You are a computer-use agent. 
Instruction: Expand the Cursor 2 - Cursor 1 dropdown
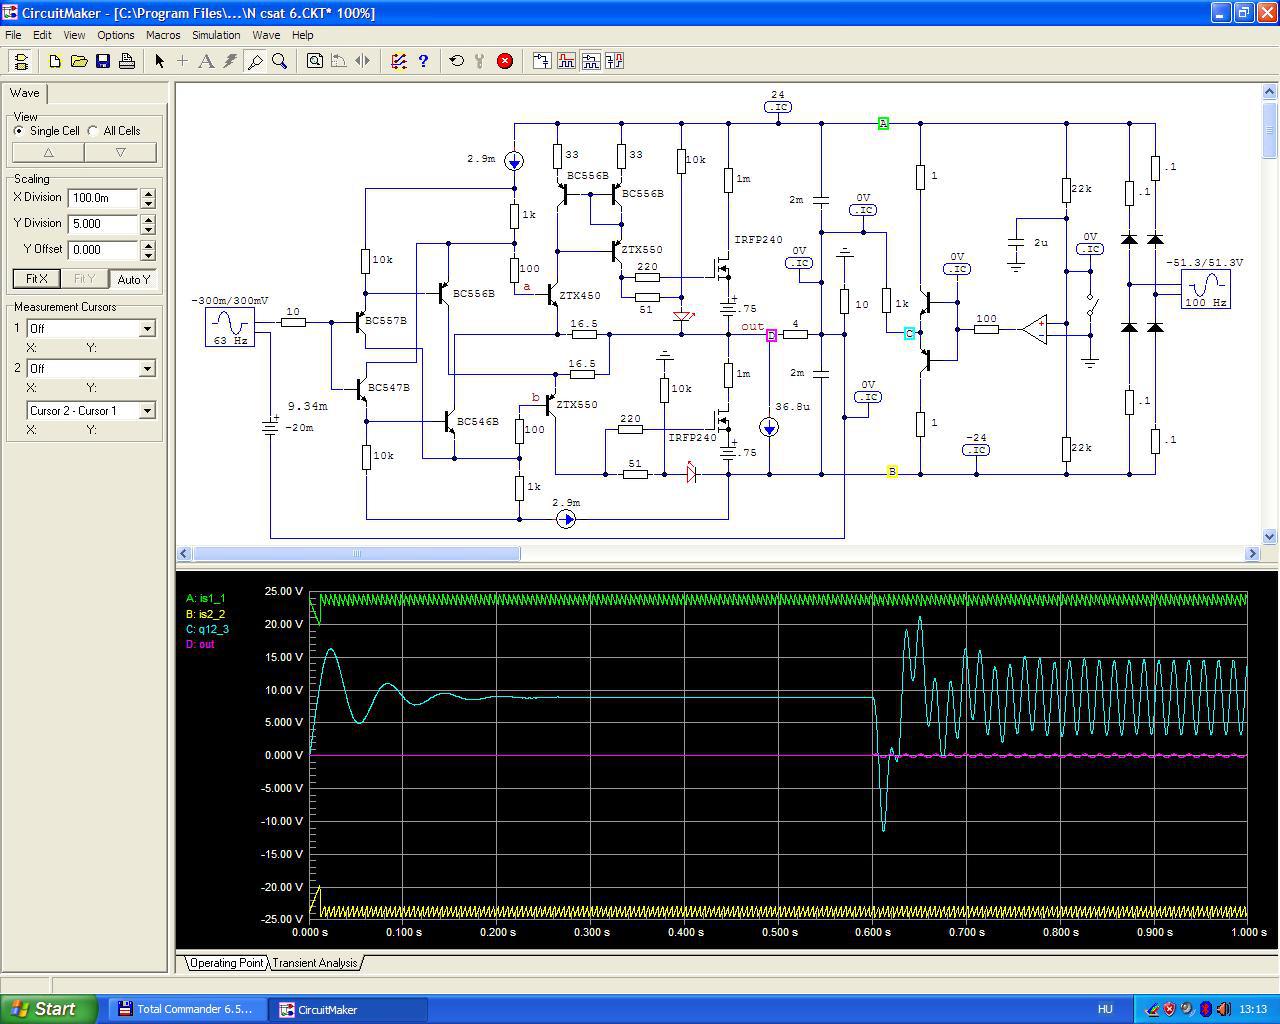click(x=147, y=411)
